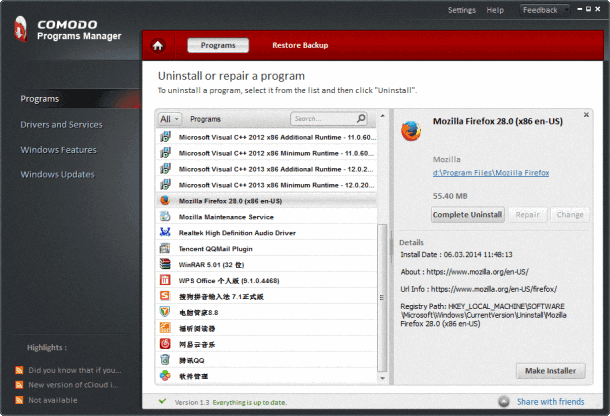Screen dimensions: 610x416
Task: Open the first RSS highlight feed icon
Action: pyautogui.click(x=19, y=370)
